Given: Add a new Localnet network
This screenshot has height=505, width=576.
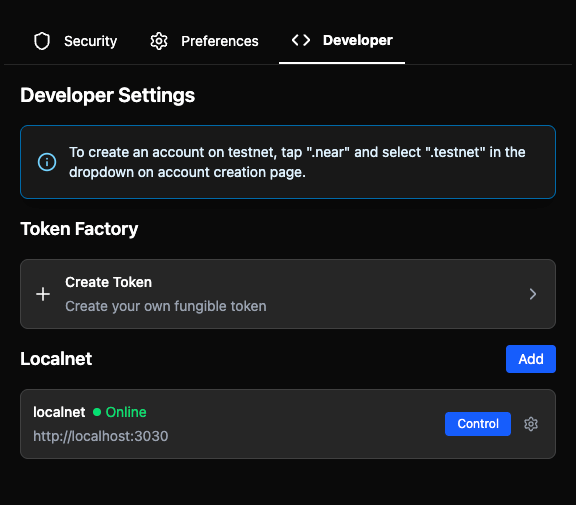Looking at the screenshot, I should [531, 359].
